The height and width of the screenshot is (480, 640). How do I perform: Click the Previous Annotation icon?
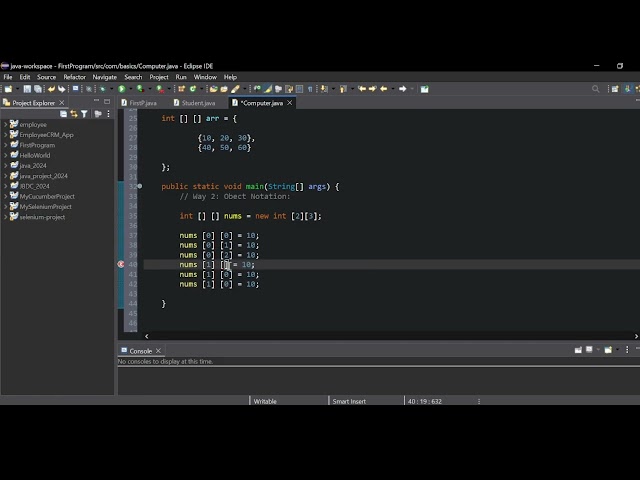click(x=343, y=89)
